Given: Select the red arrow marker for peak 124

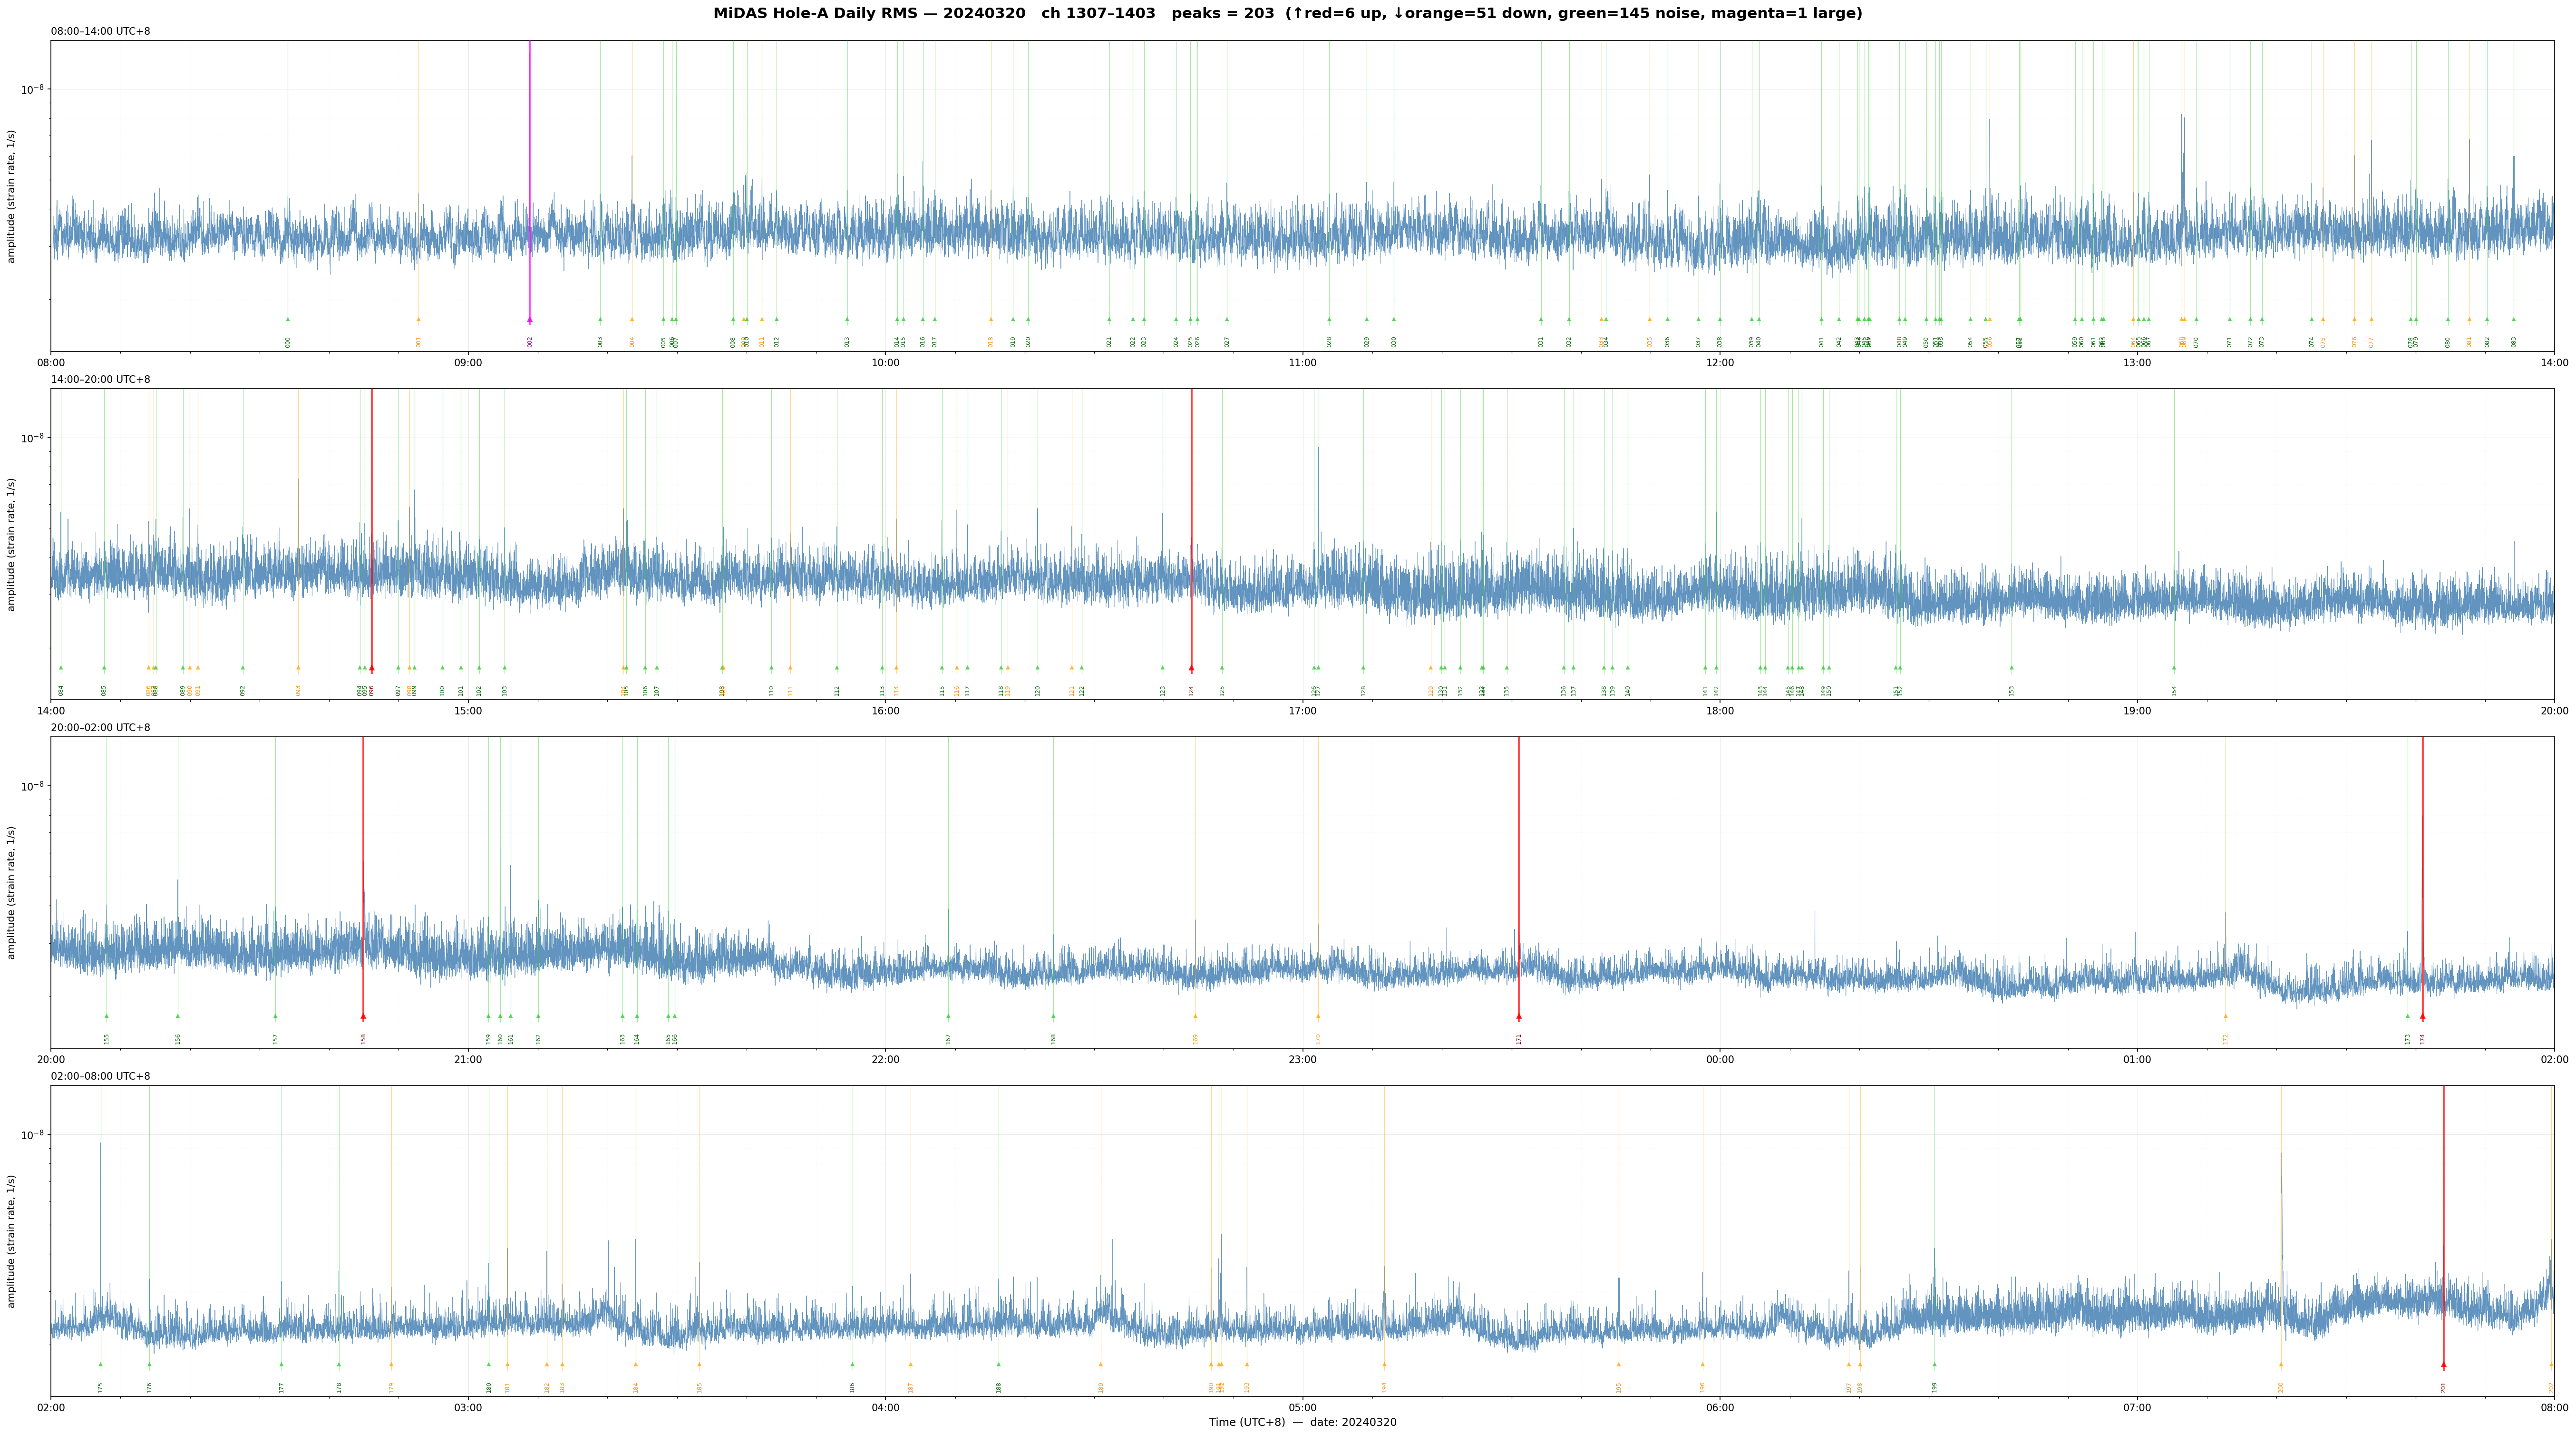Looking at the screenshot, I should pyautogui.click(x=1191, y=668).
